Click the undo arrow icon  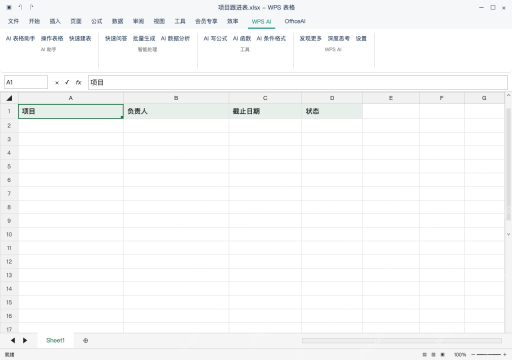pos(20,7)
